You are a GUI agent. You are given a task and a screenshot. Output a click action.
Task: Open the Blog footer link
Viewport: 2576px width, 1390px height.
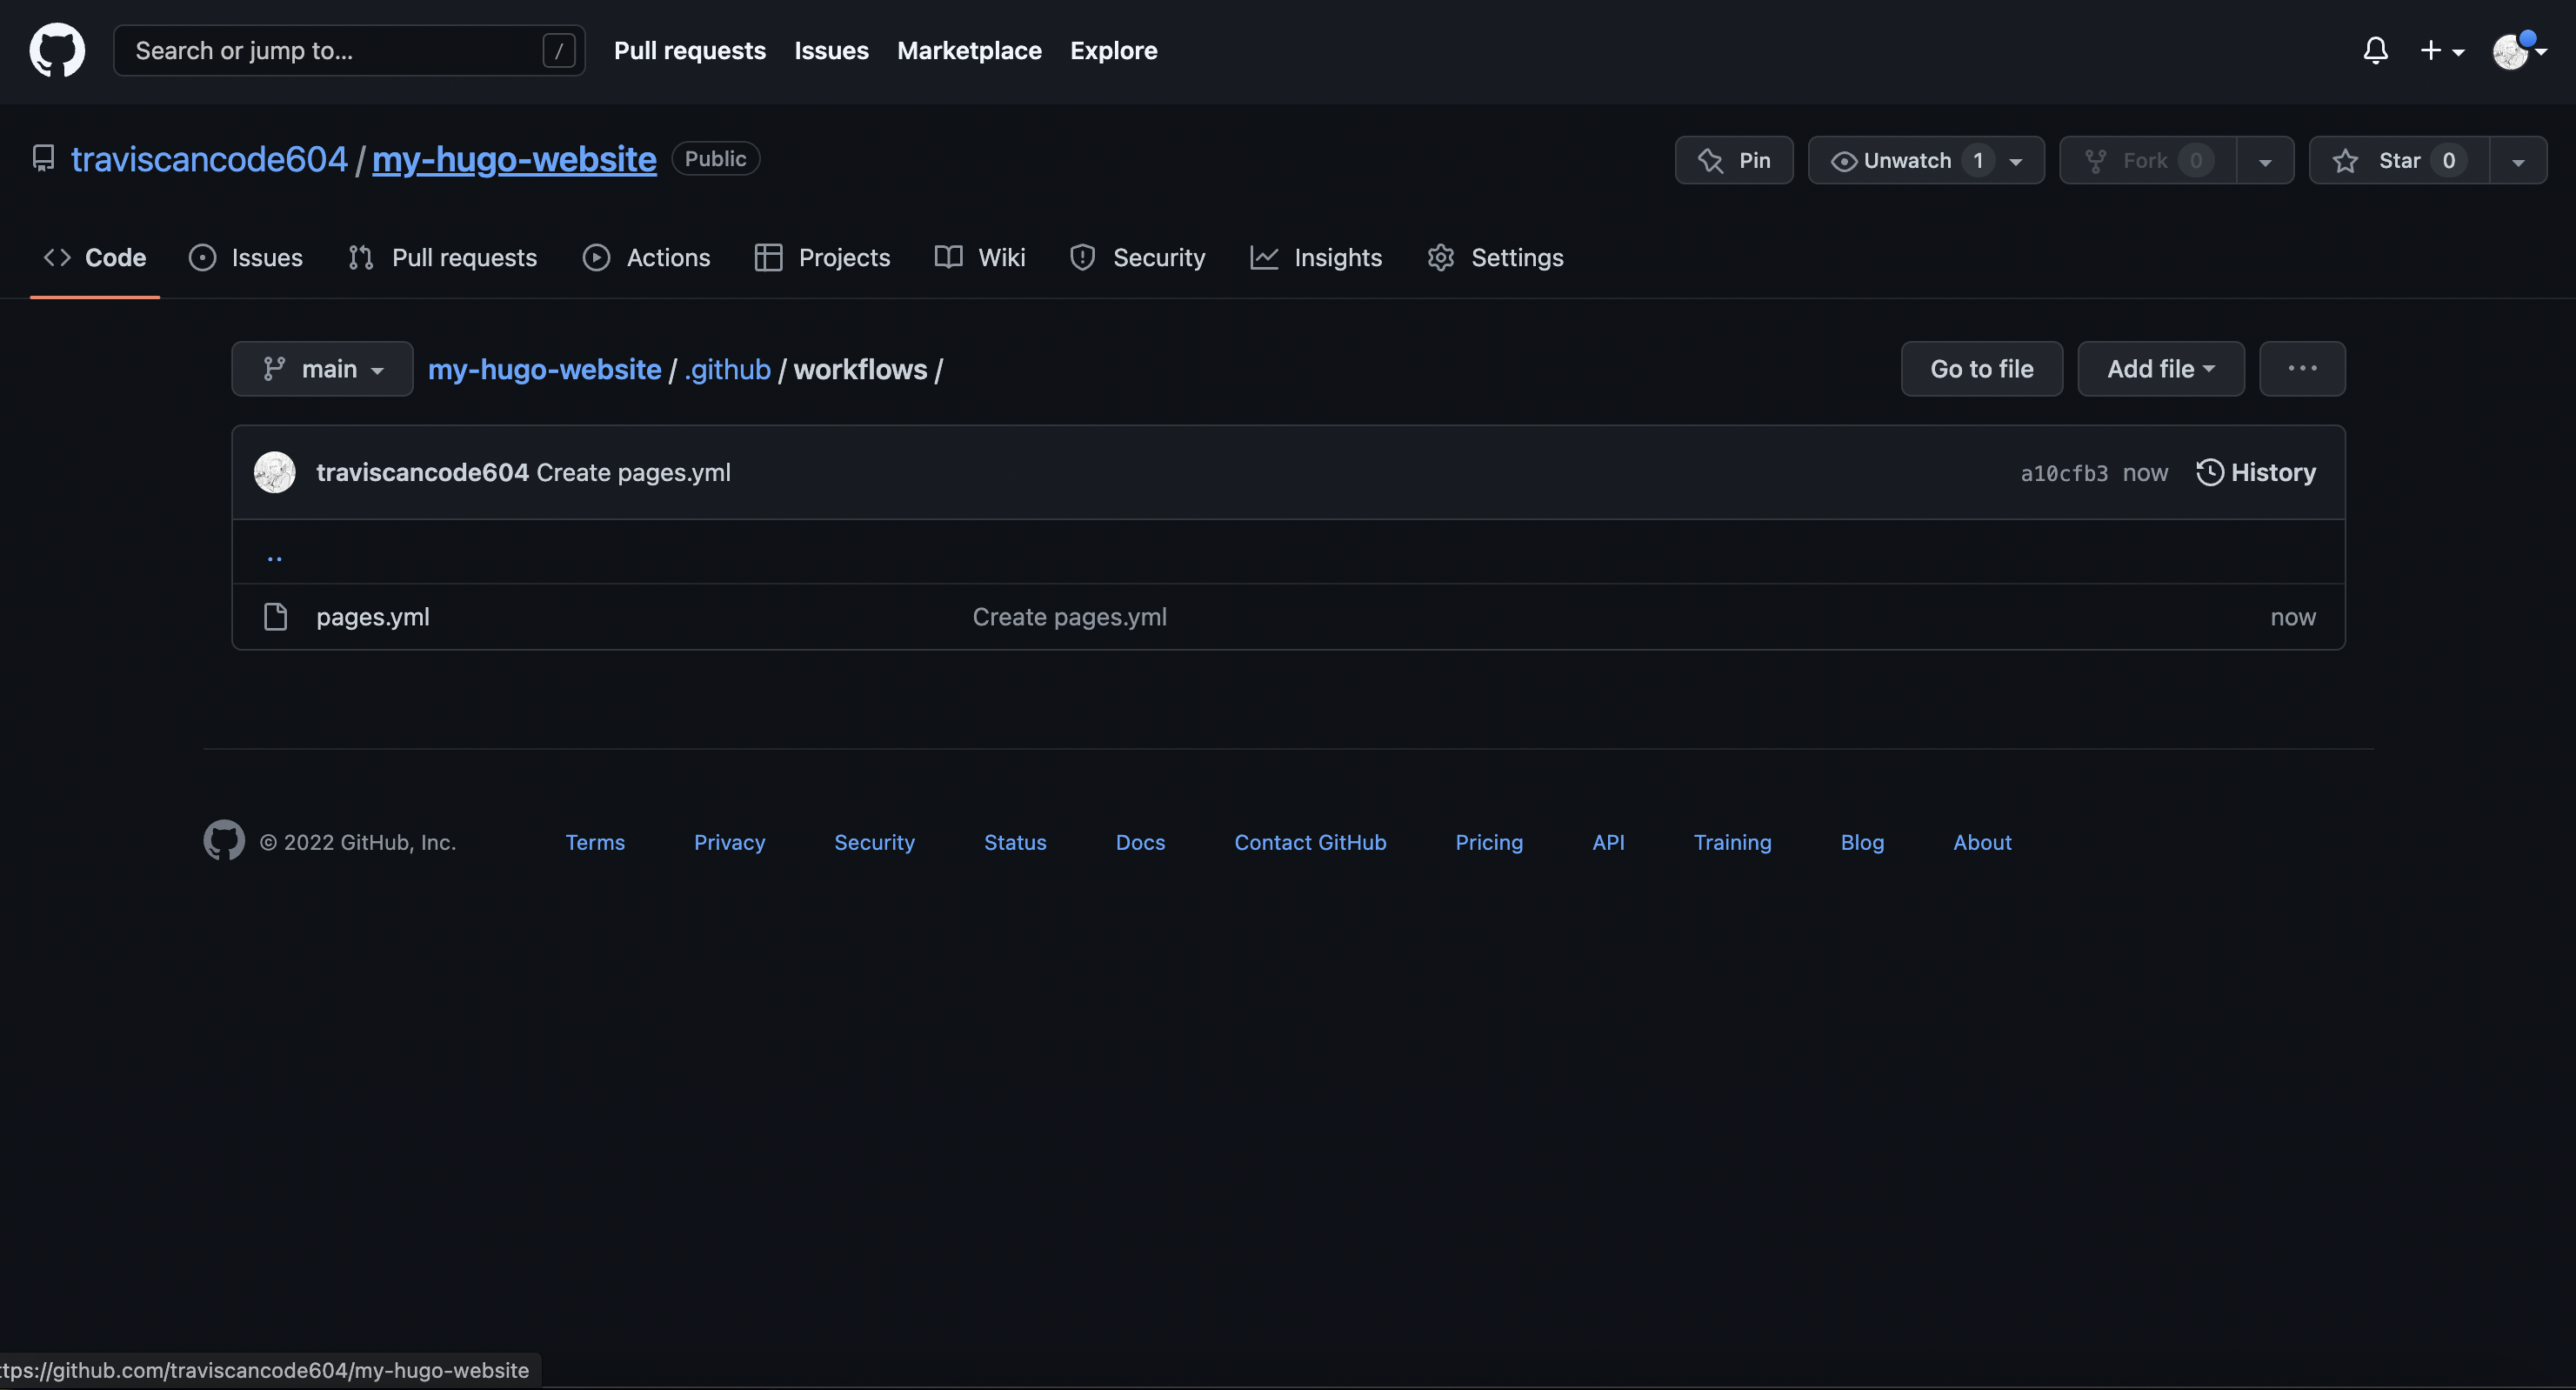coord(1862,842)
